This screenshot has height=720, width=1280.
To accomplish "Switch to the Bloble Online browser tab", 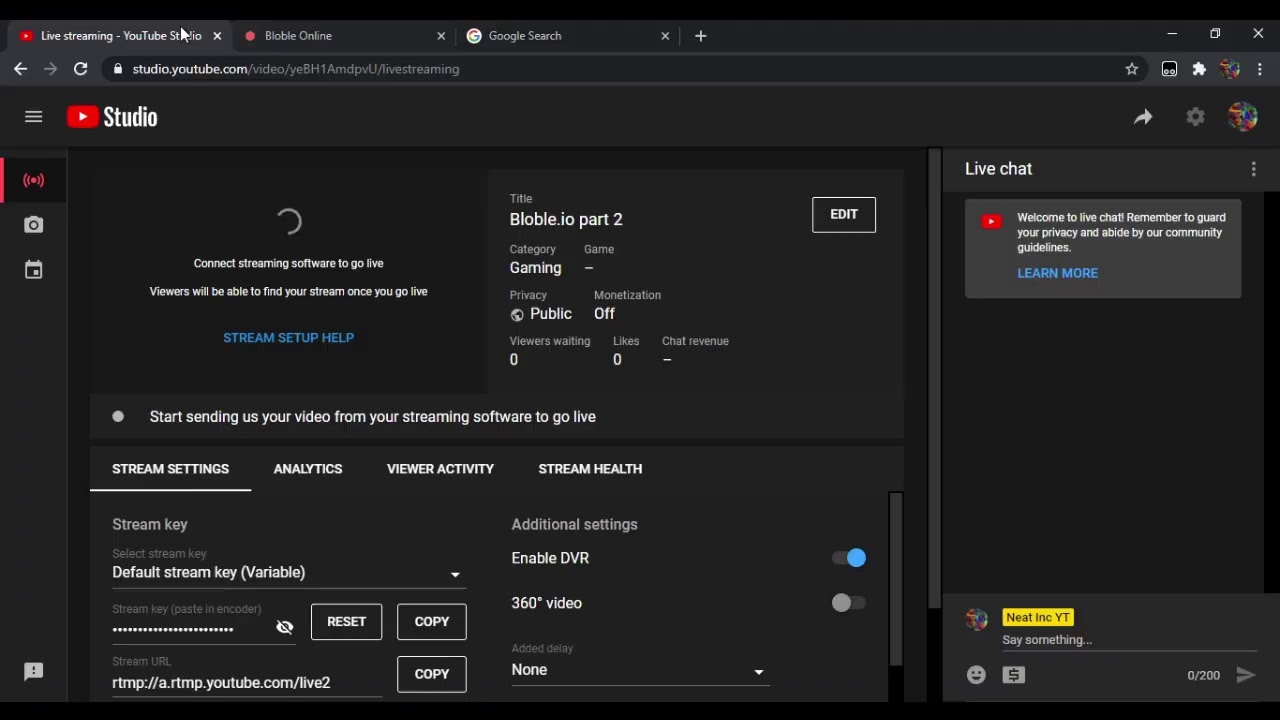I will tap(344, 36).
